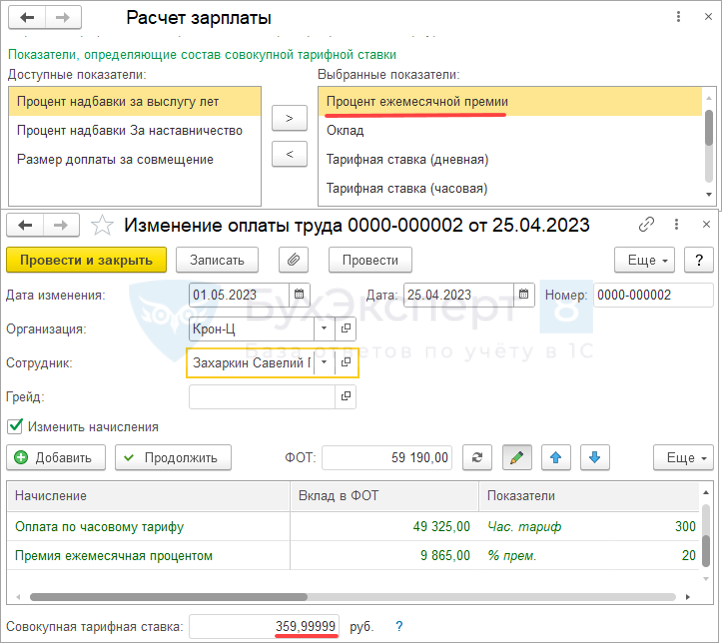Click horizontal scrollbar of accruals table
This screenshot has width=722, height=643.
click(x=169, y=597)
